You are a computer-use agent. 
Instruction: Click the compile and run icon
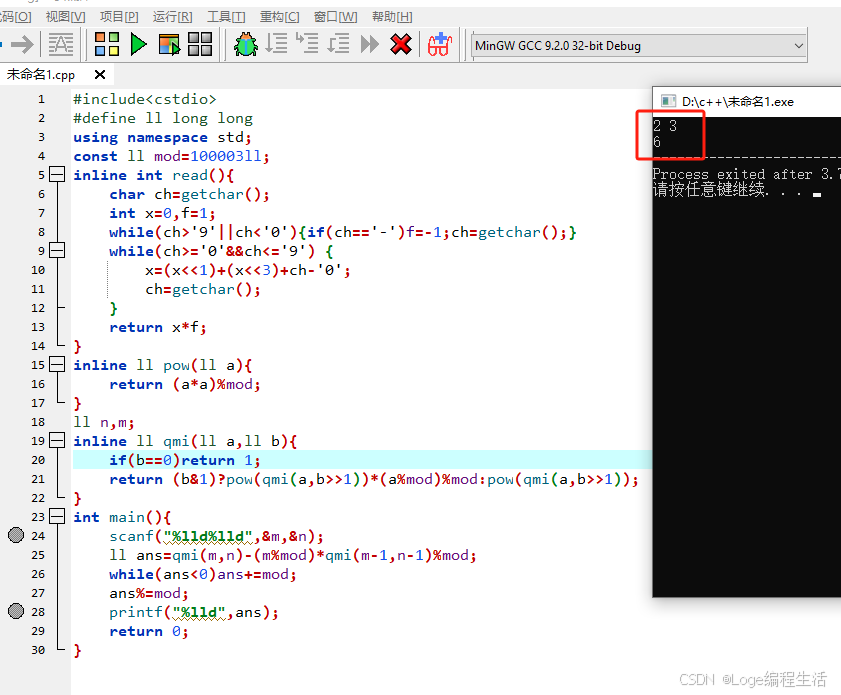coord(169,45)
